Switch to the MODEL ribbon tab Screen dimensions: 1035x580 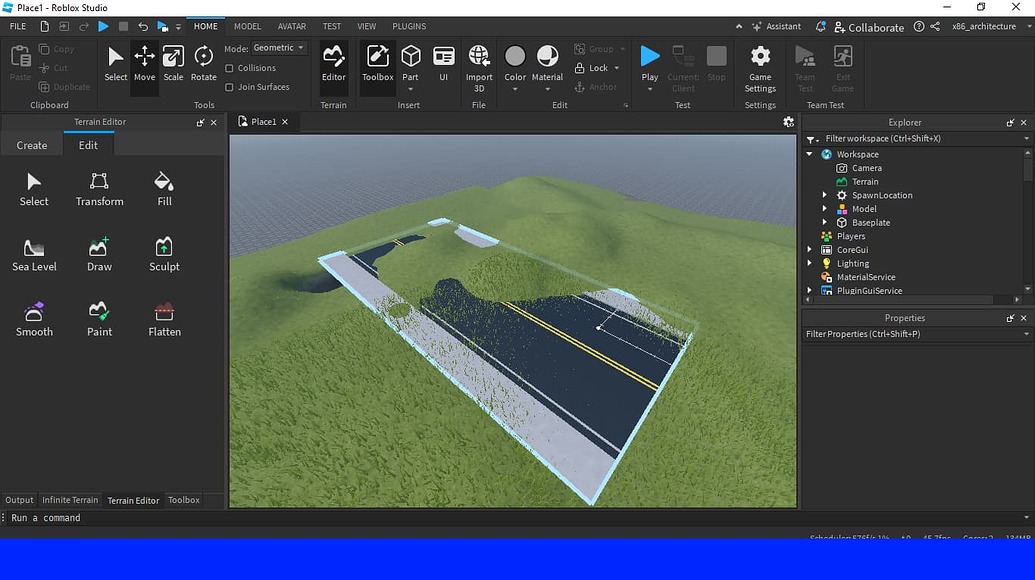(248, 26)
